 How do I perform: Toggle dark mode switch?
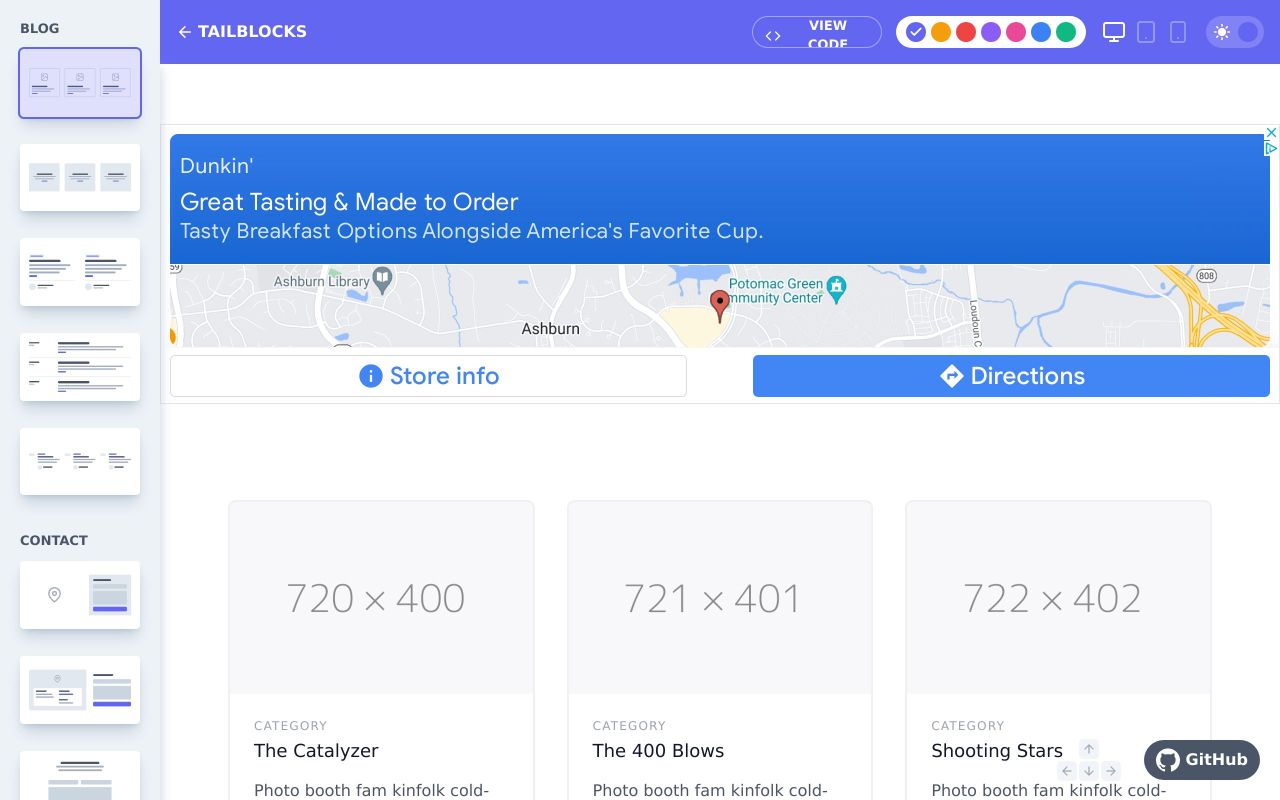[1235, 32]
